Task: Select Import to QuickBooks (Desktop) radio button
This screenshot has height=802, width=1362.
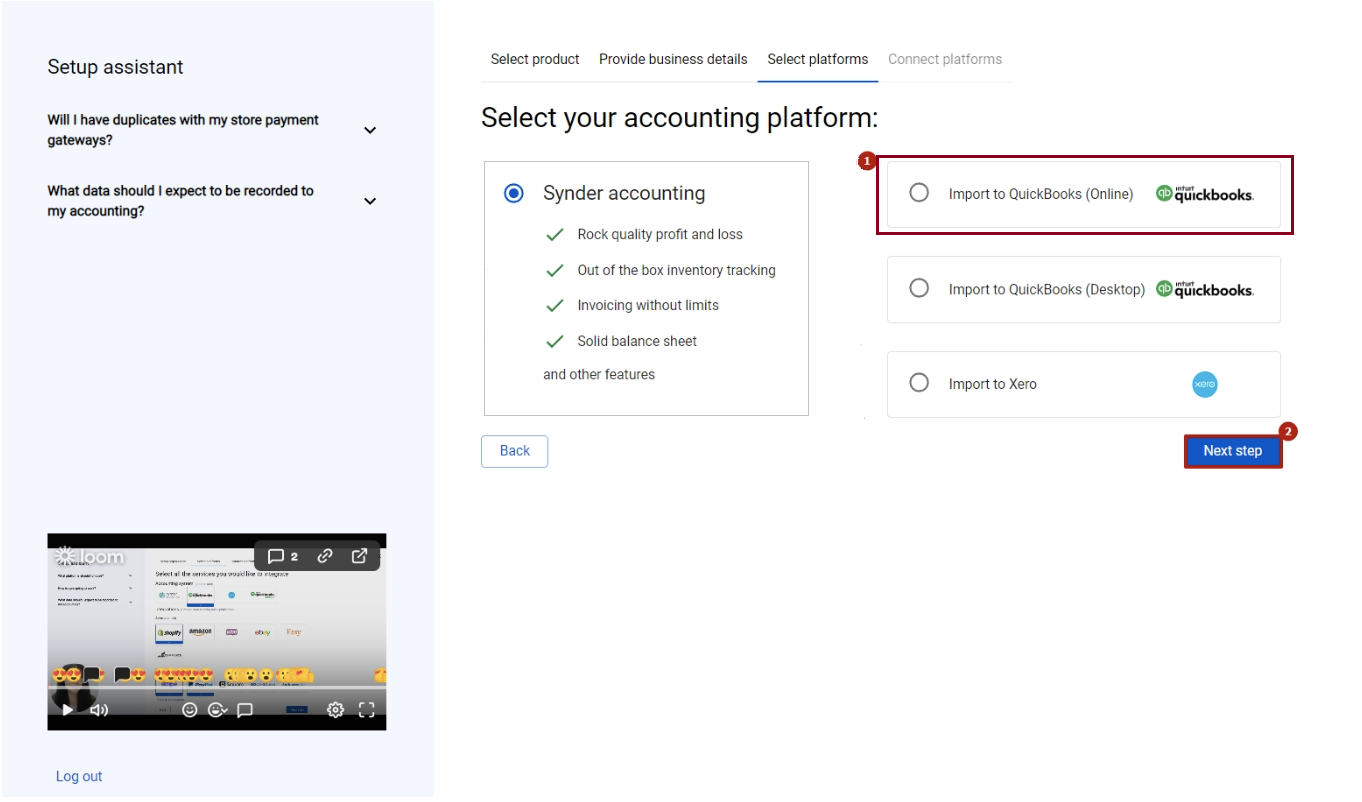Action: click(x=919, y=289)
